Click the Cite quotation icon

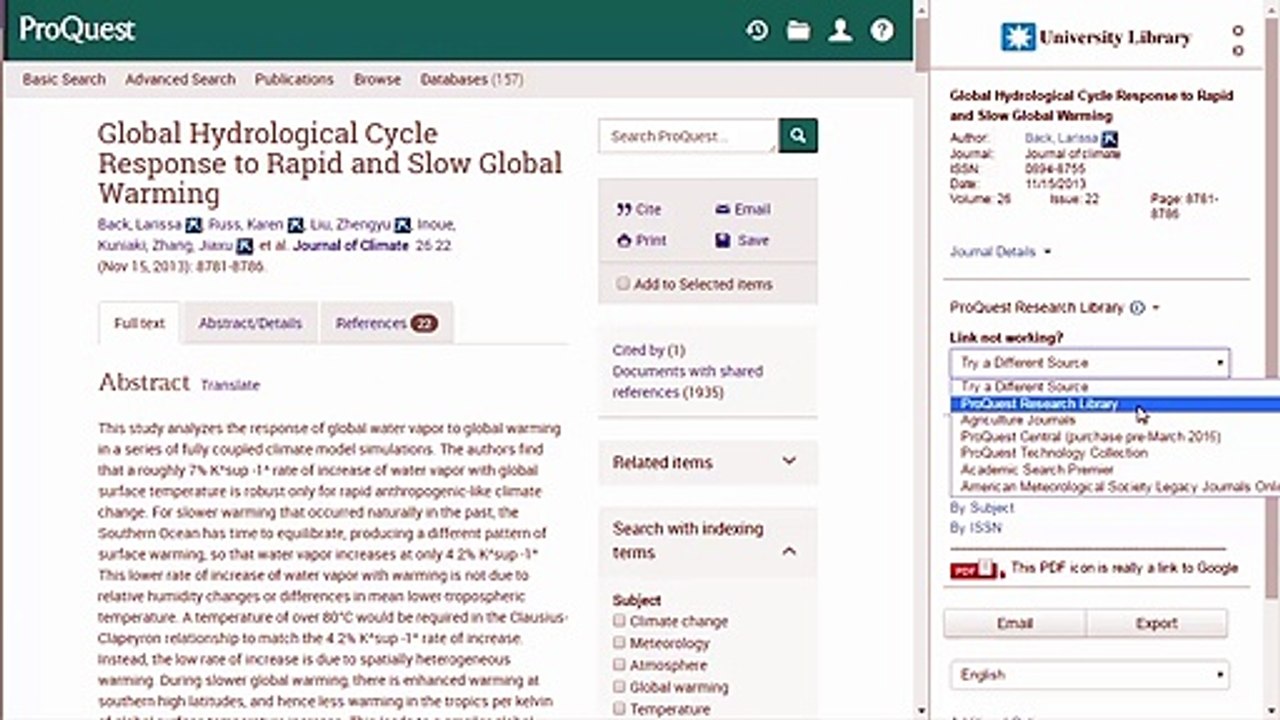tap(624, 209)
